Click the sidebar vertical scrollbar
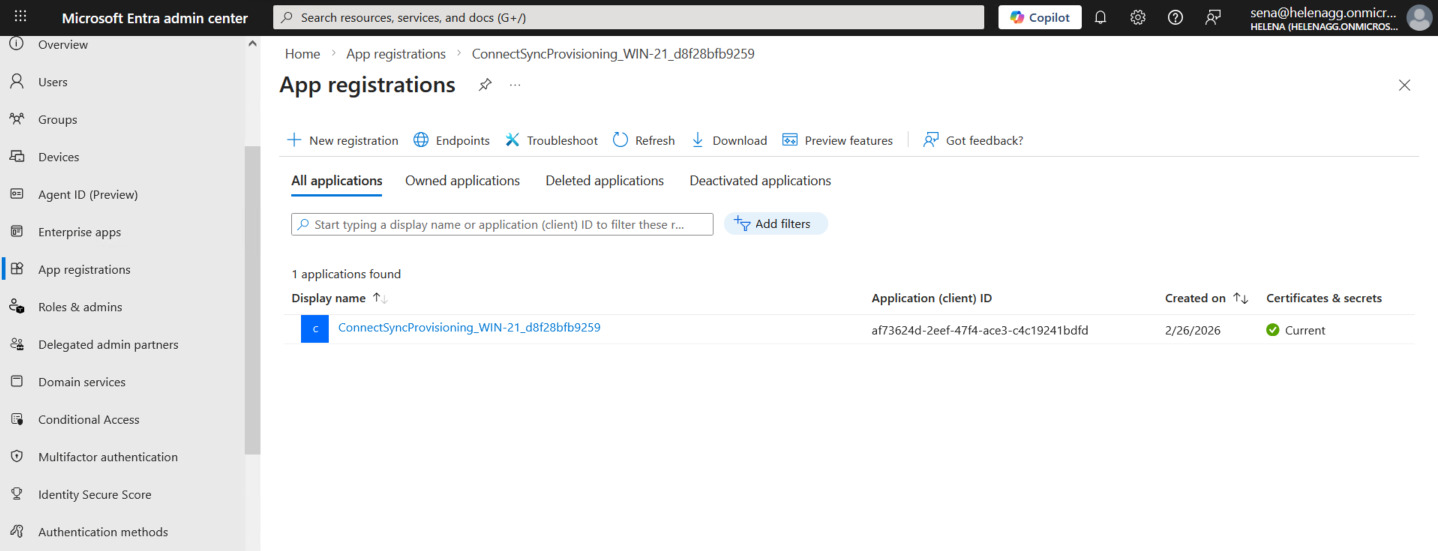Viewport: 1438px width, 551px height. [252, 300]
